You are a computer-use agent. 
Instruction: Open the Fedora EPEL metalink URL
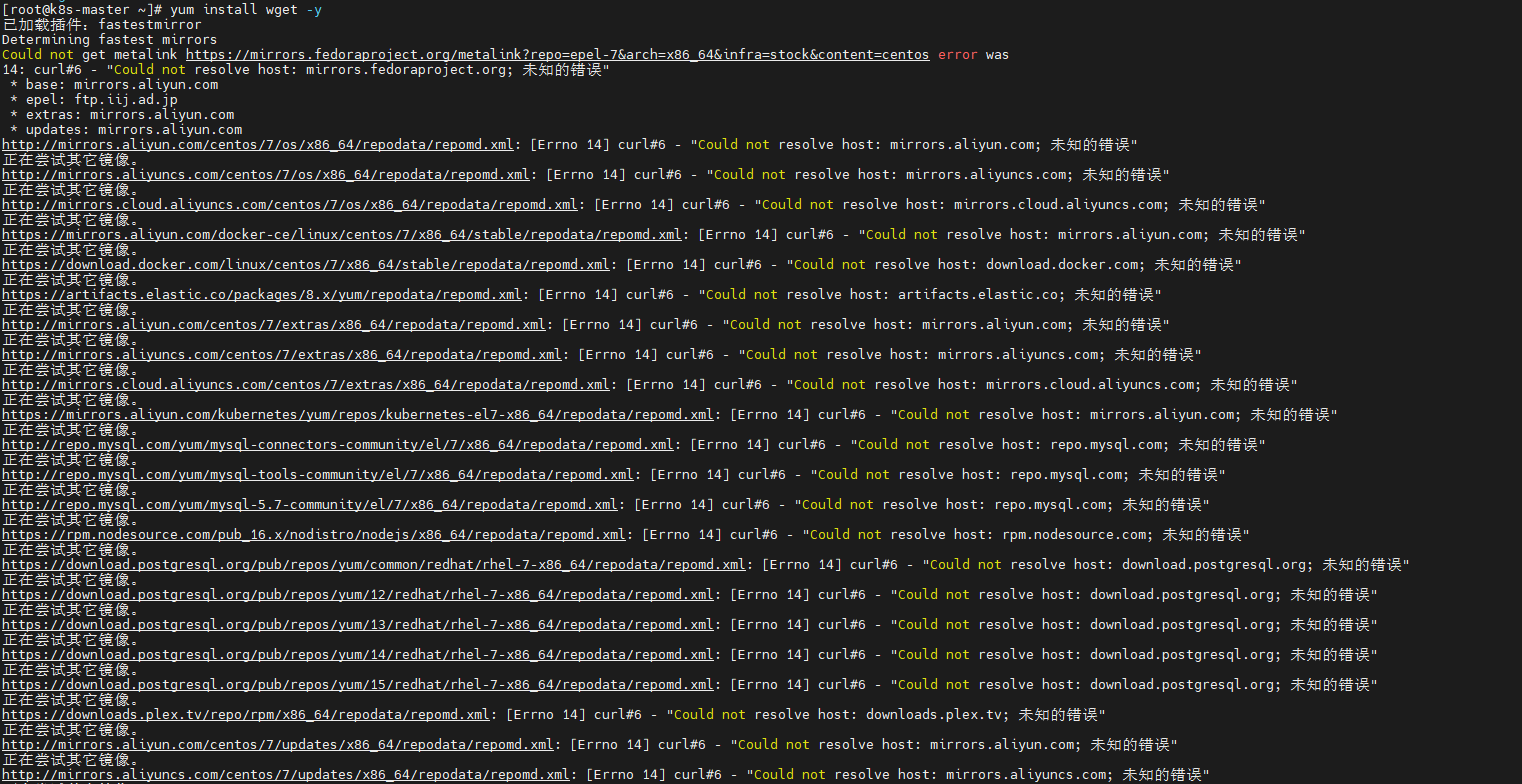557,54
